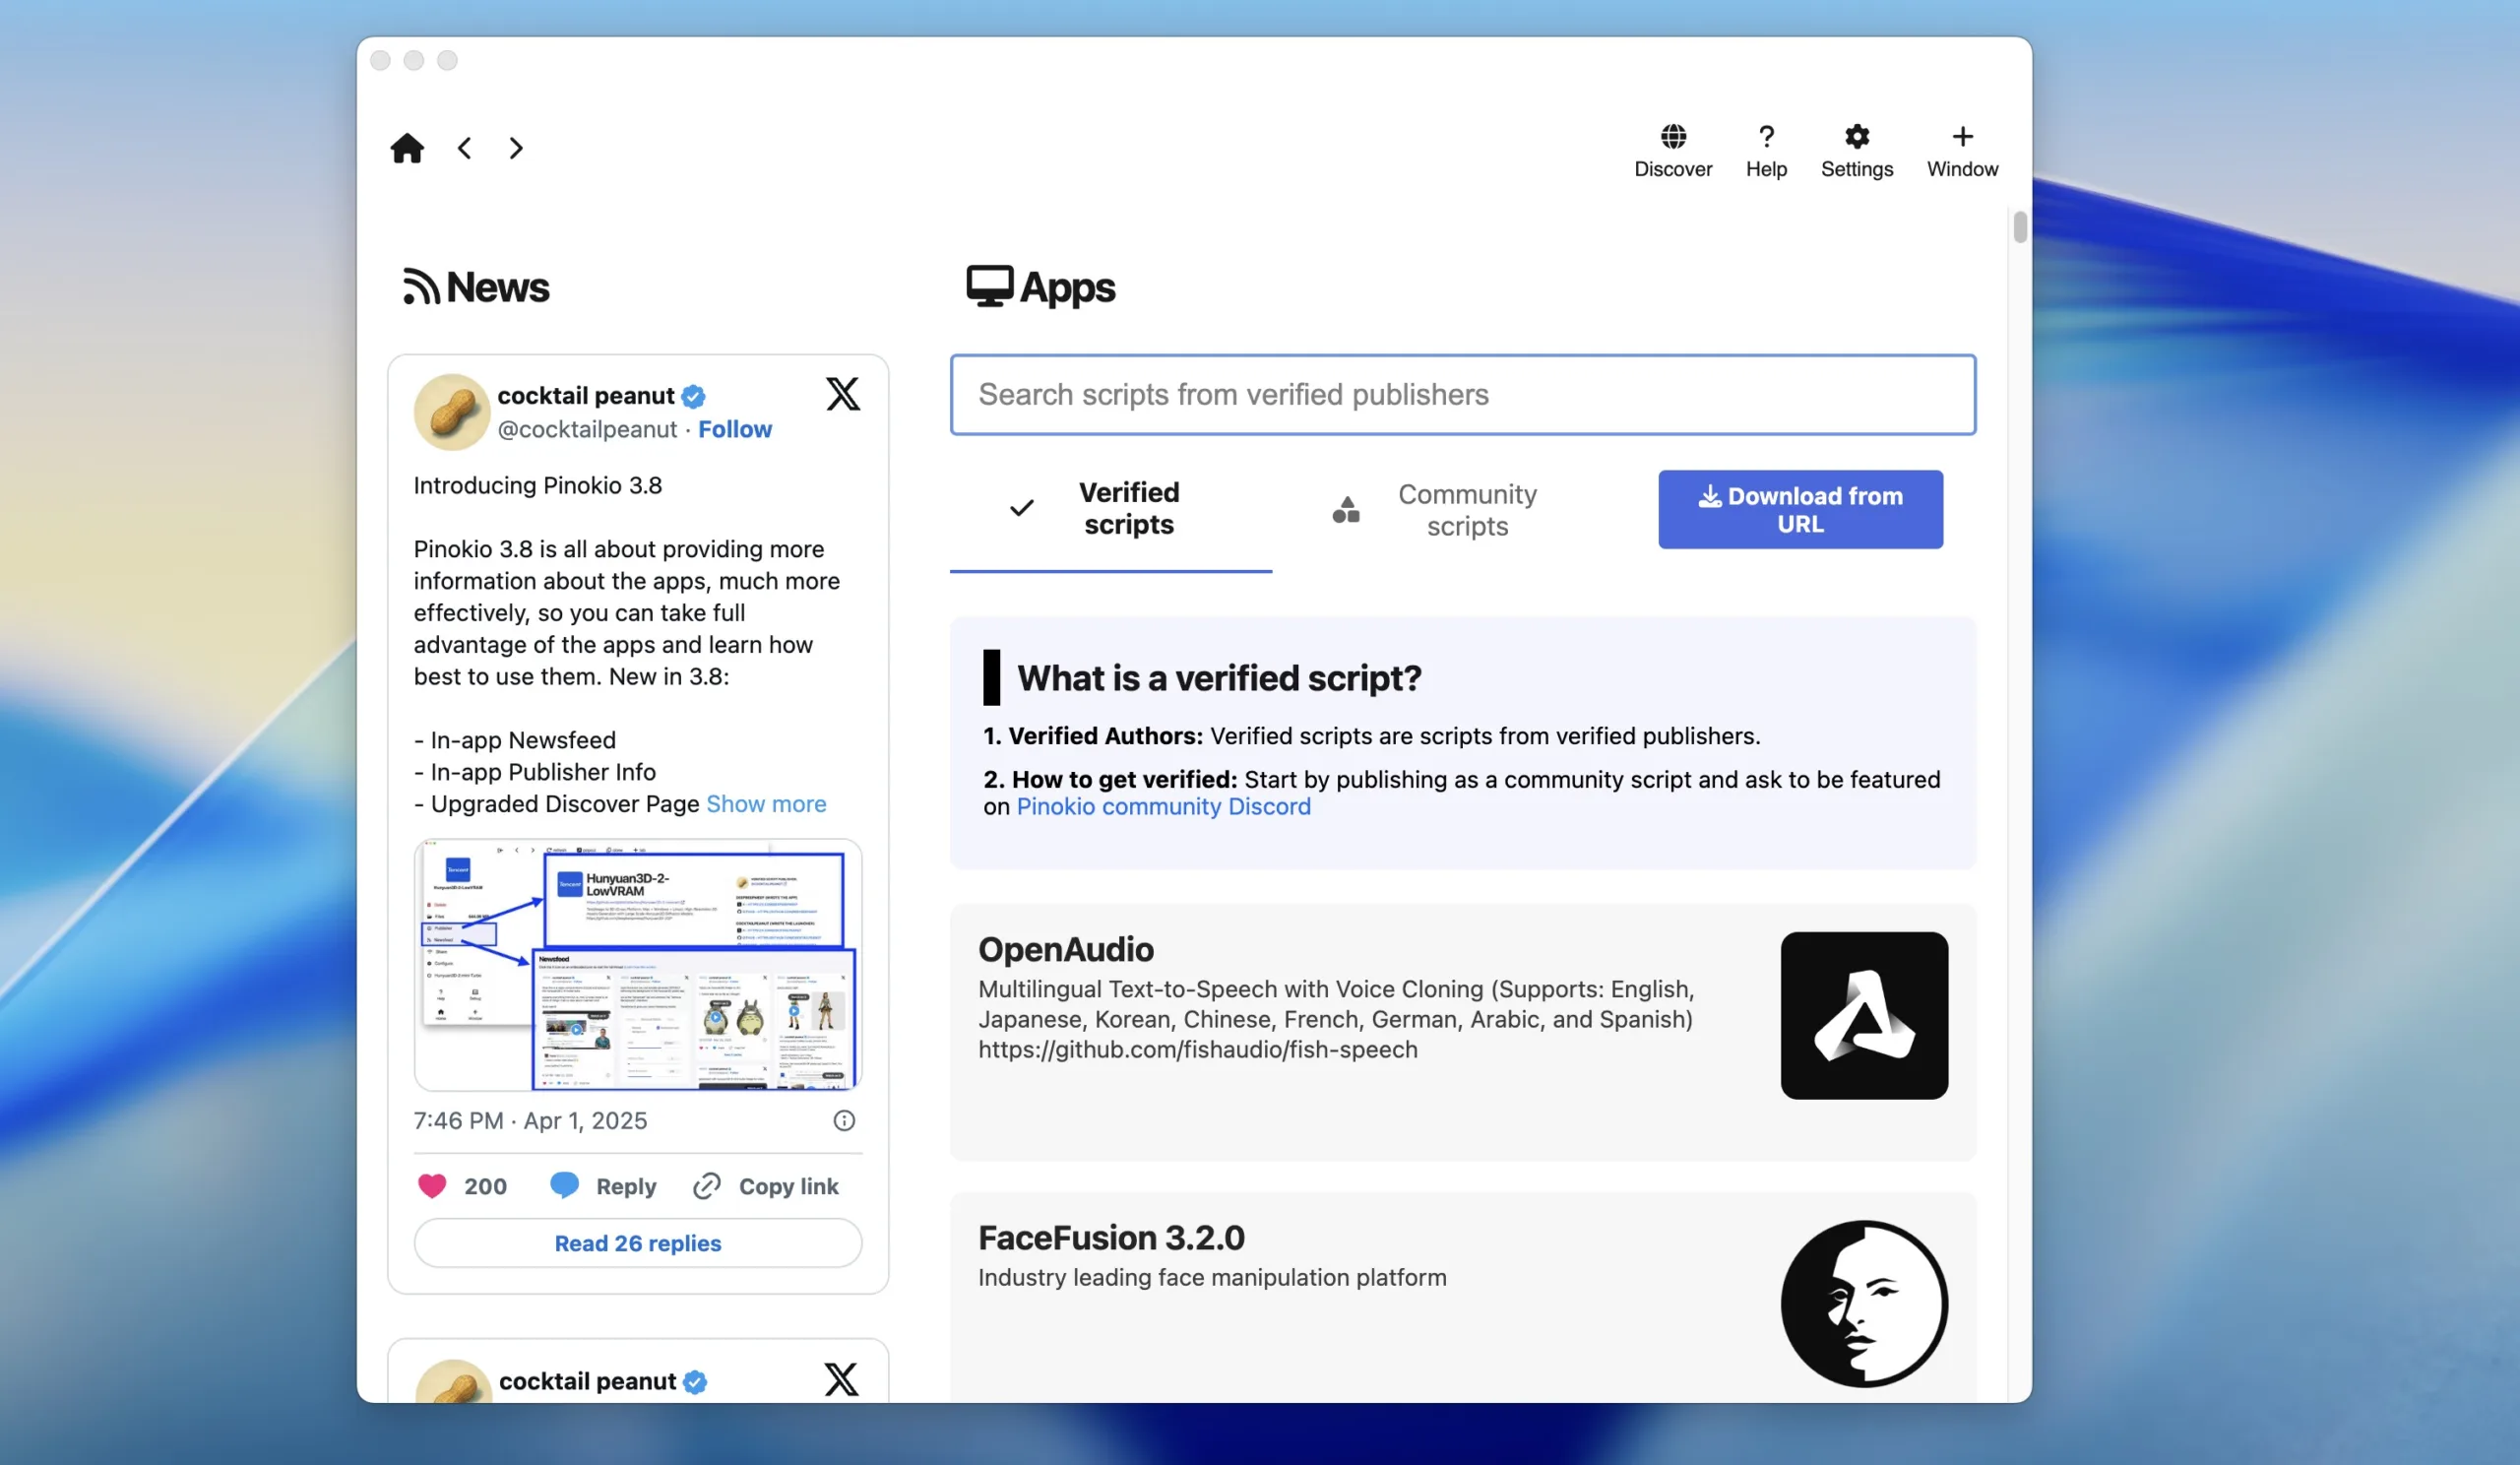Click the tweet info circle icon
Image resolution: width=2520 pixels, height=1465 pixels.
(844, 1120)
